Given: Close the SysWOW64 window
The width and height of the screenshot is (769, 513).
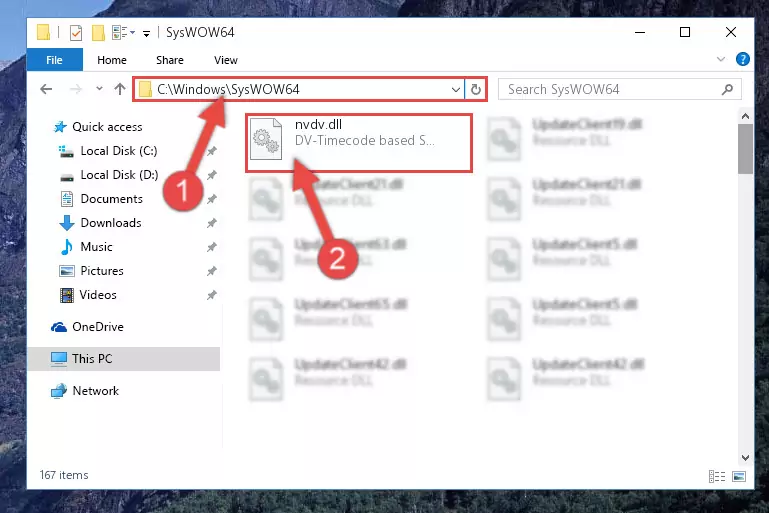Looking at the screenshot, I should (731, 32).
